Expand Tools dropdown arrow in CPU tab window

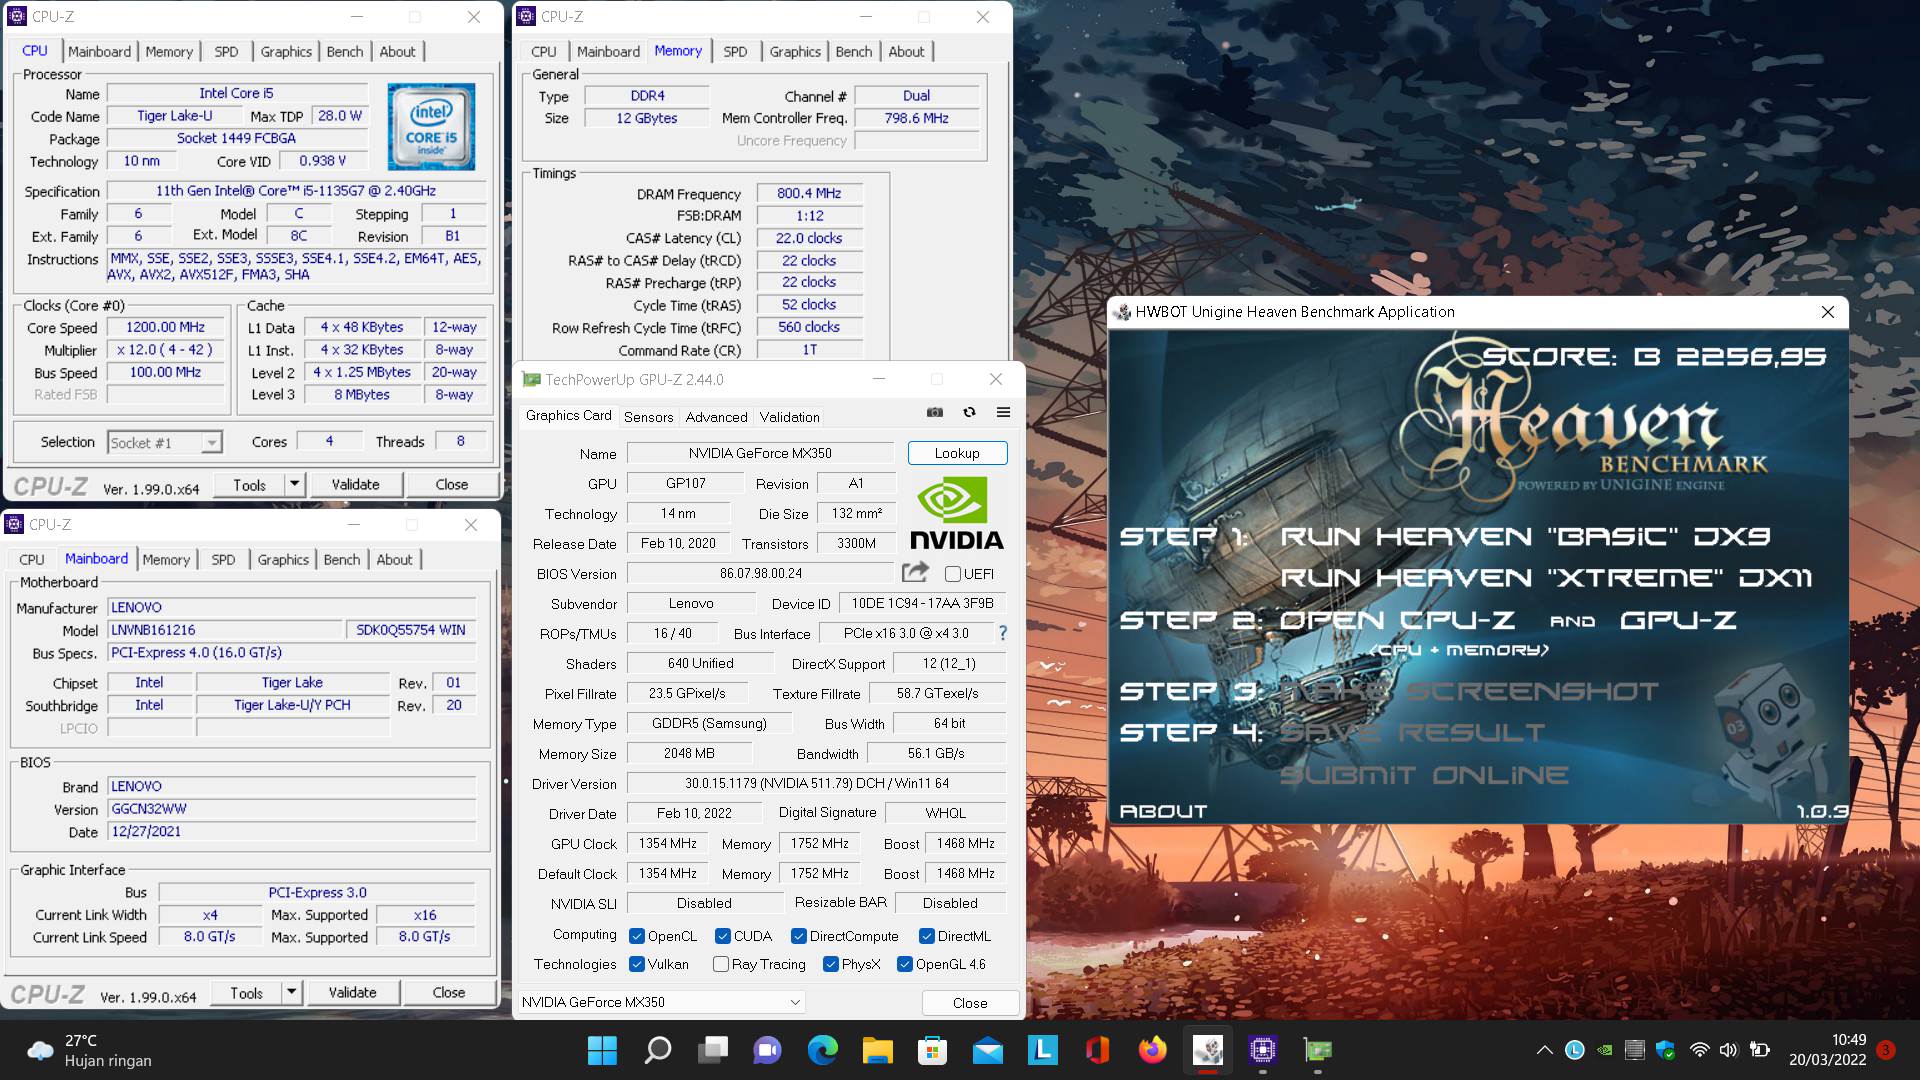[x=294, y=484]
